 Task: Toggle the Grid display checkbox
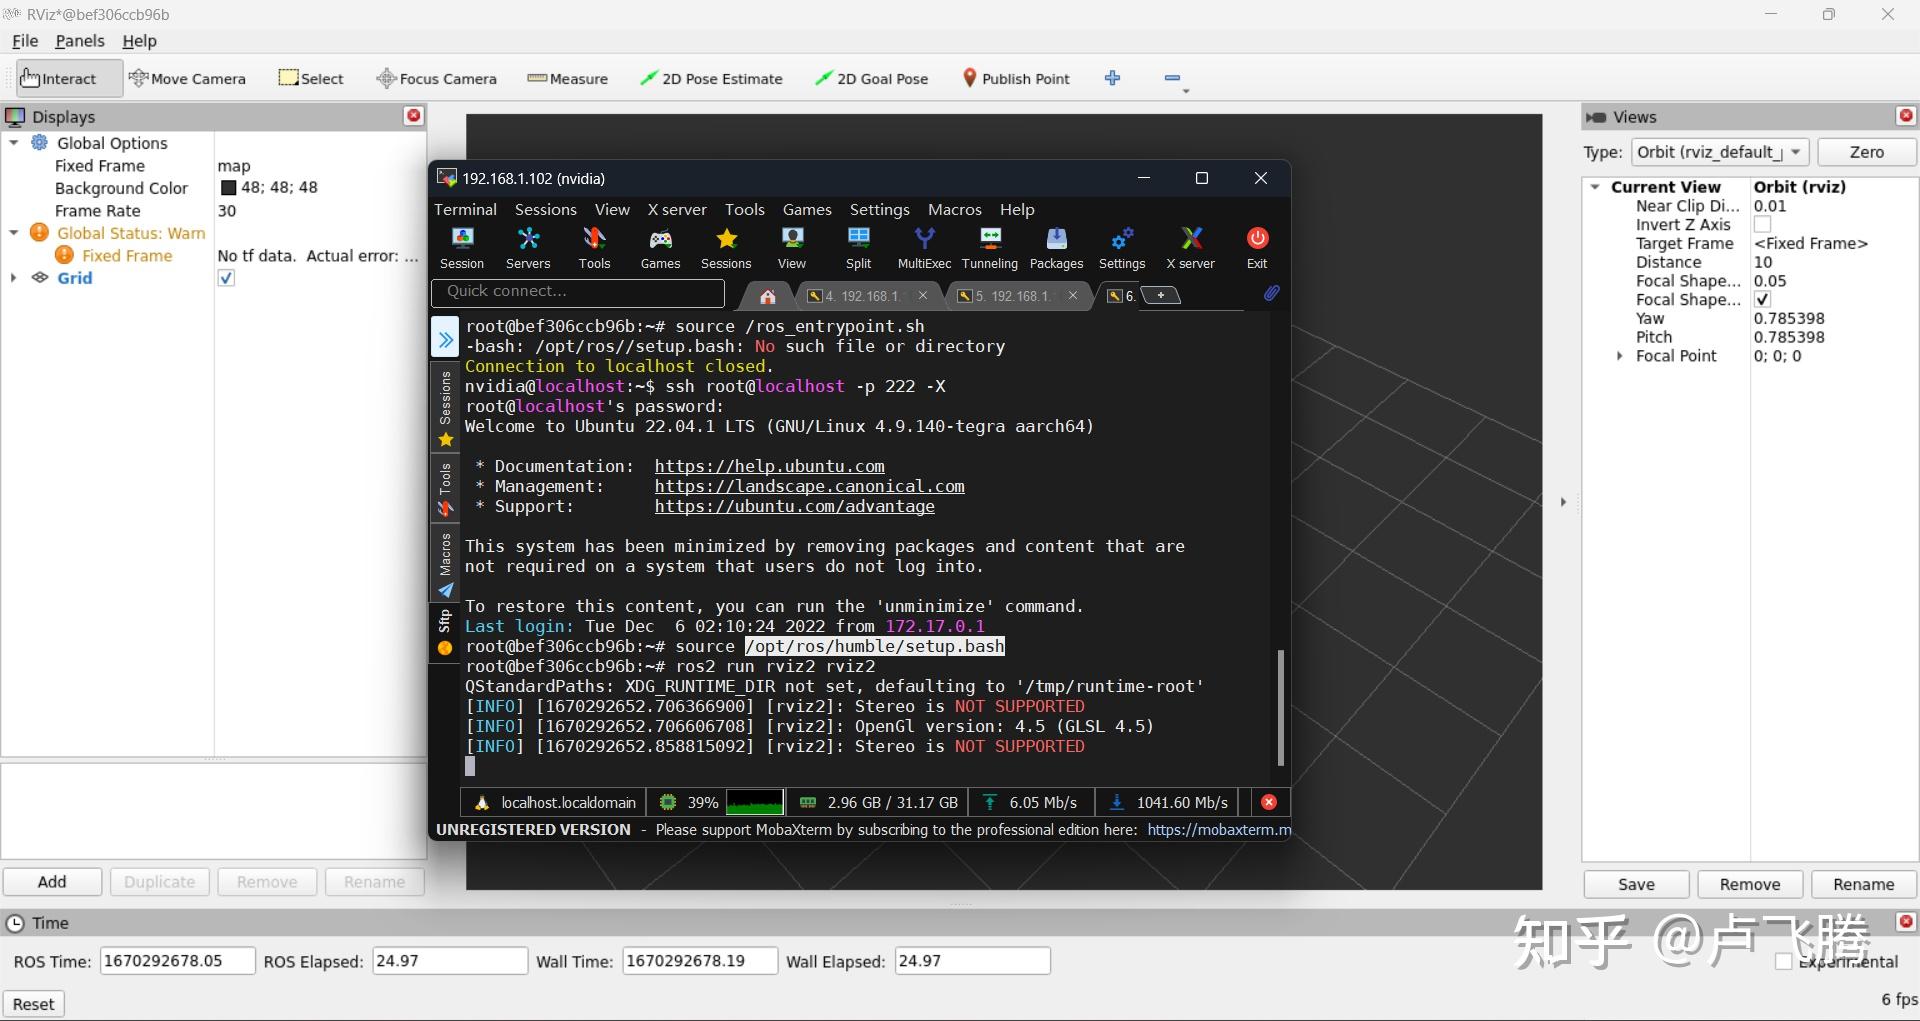[225, 278]
